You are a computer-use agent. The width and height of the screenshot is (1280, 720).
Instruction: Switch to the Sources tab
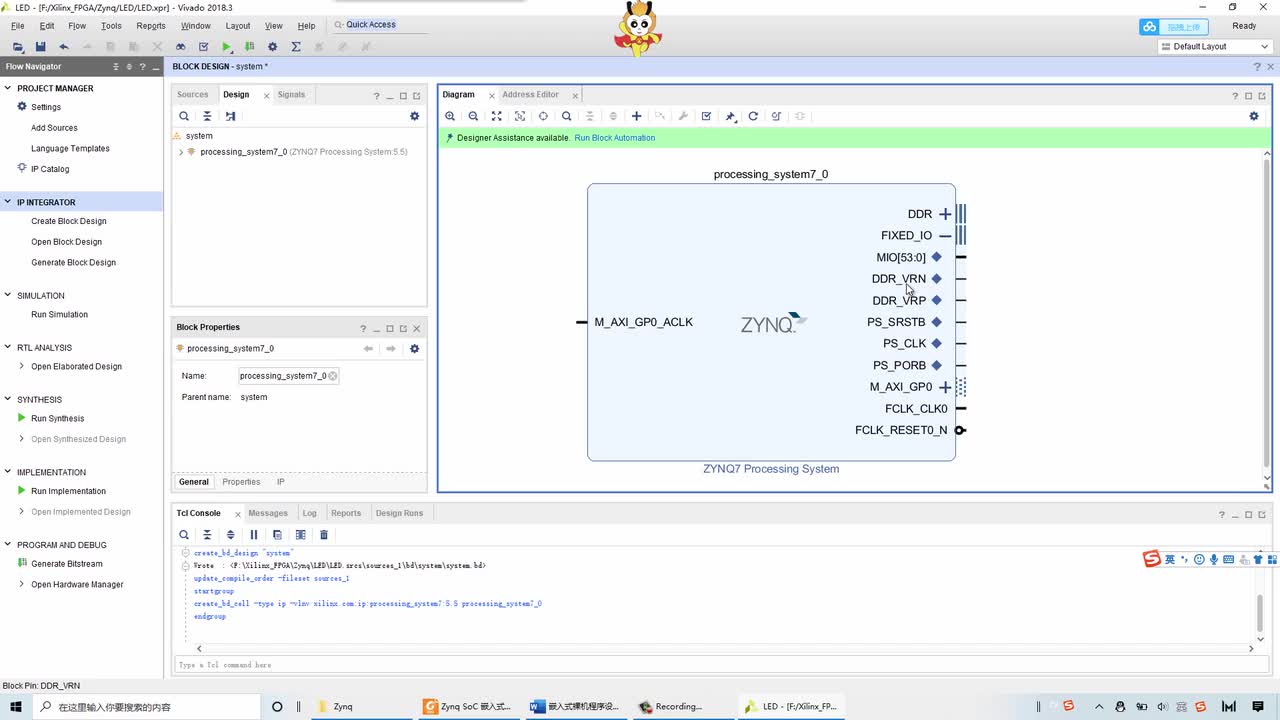point(193,95)
